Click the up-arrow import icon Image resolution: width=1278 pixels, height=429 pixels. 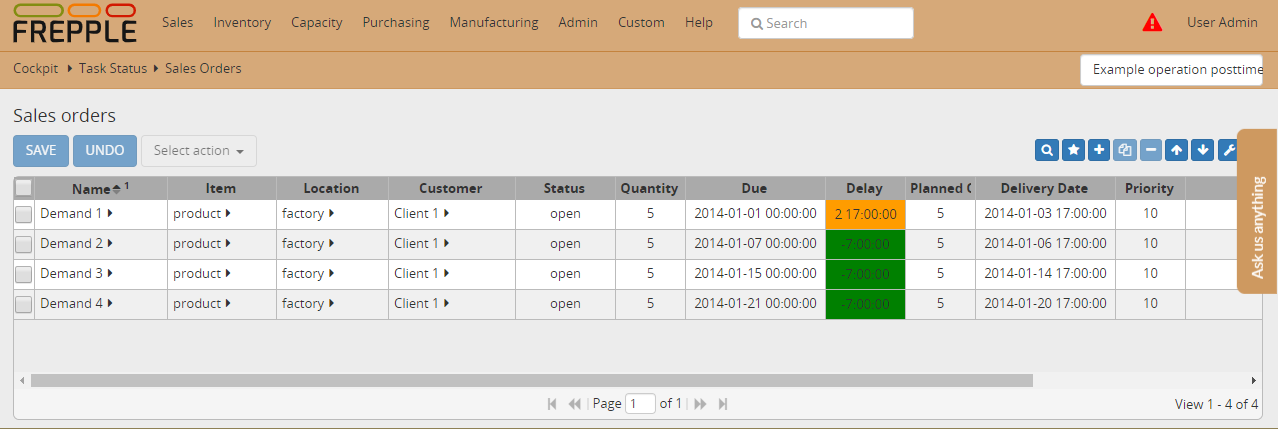click(1177, 150)
